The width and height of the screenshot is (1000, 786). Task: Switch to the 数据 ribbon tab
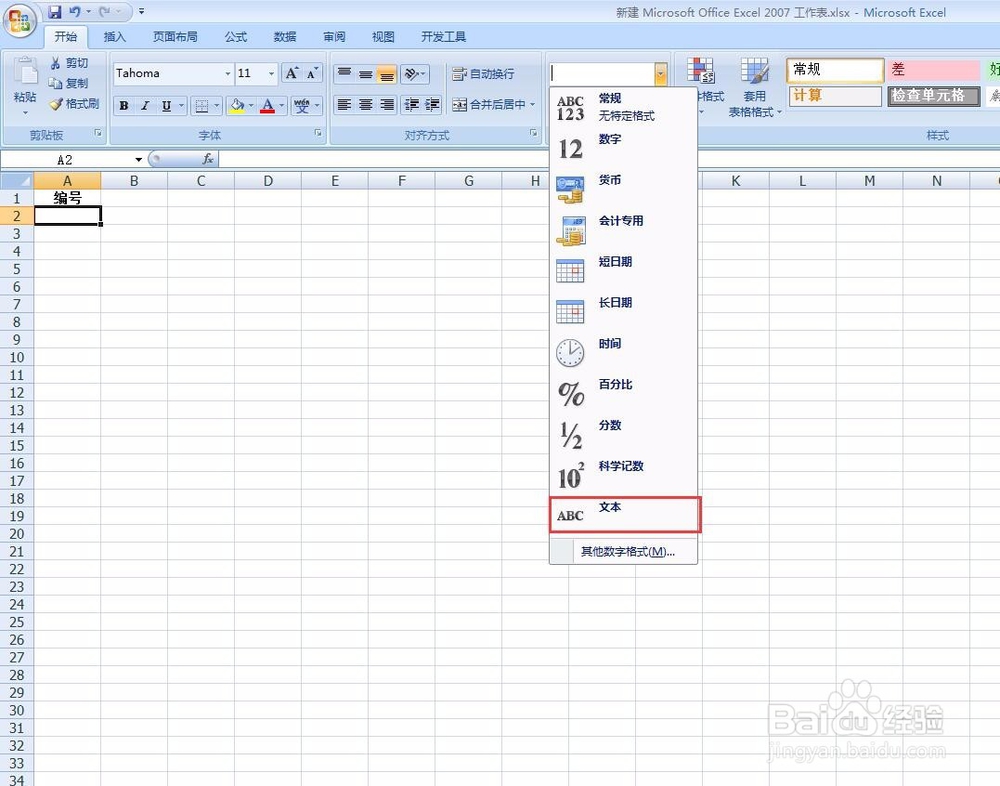point(284,37)
